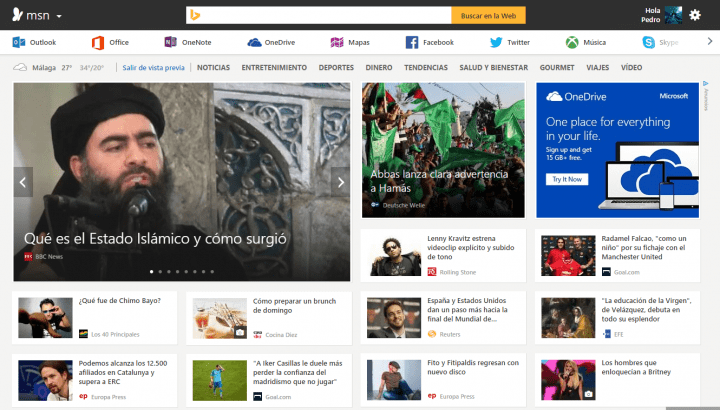Open Lenny Kravitz videoclip article
The width and height of the screenshot is (720, 410).
pos(471,247)
